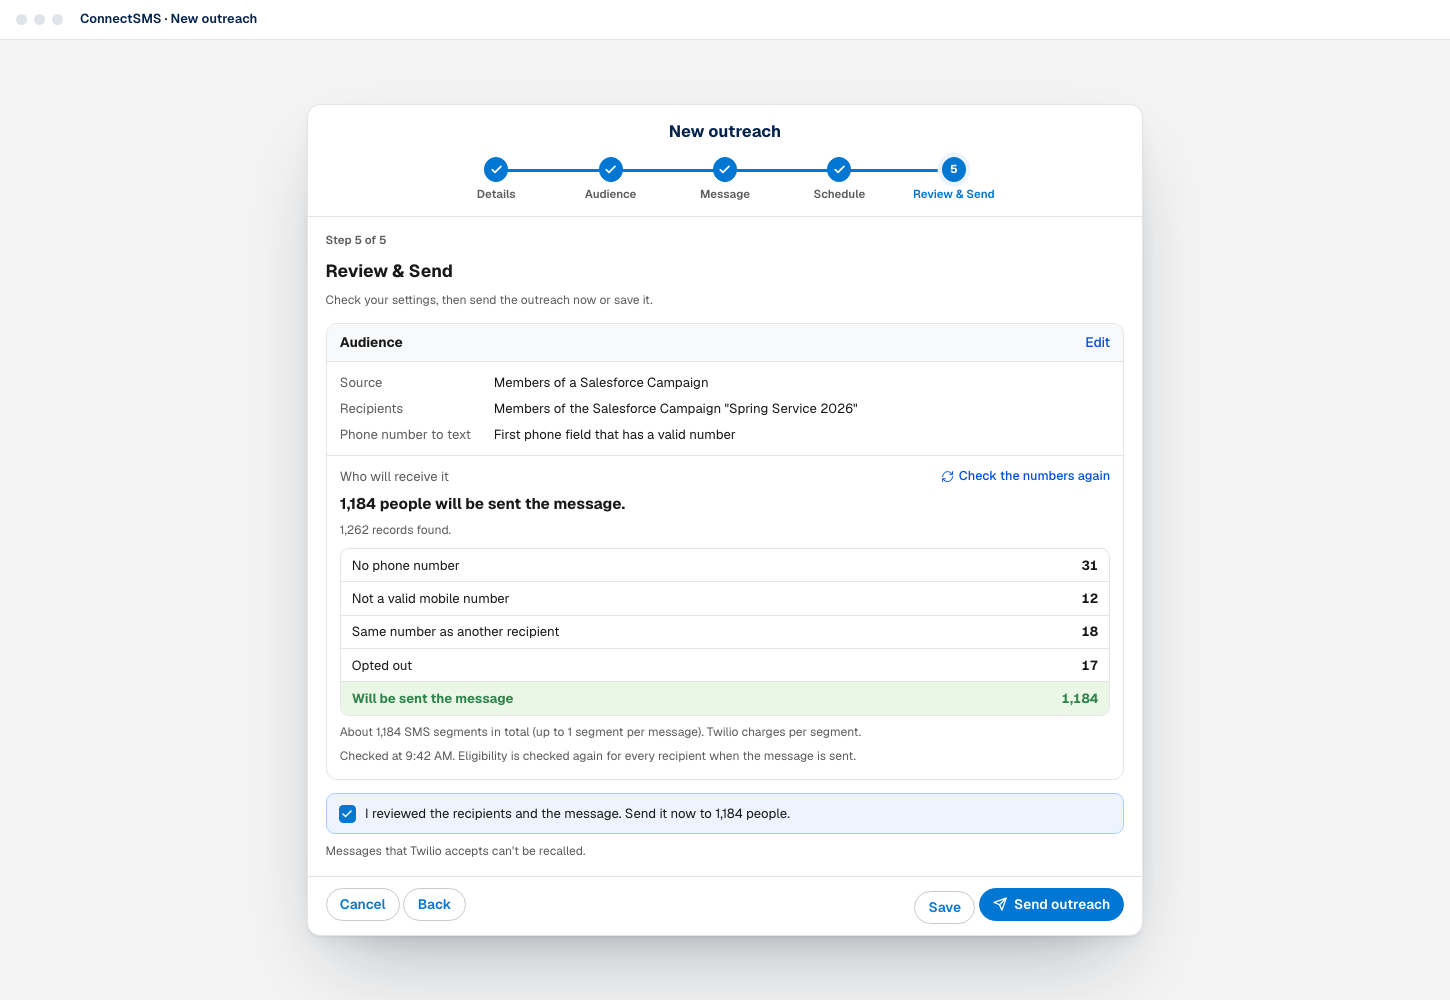
Task: Go to the Audience step label
Action: point(611,194)
